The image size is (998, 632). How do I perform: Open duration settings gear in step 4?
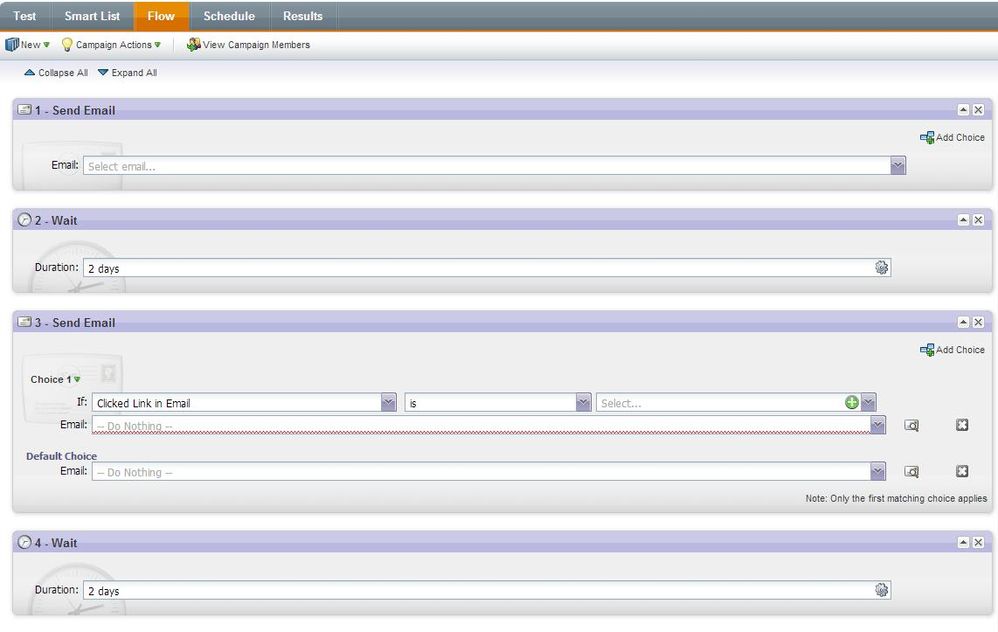(882, 590)
